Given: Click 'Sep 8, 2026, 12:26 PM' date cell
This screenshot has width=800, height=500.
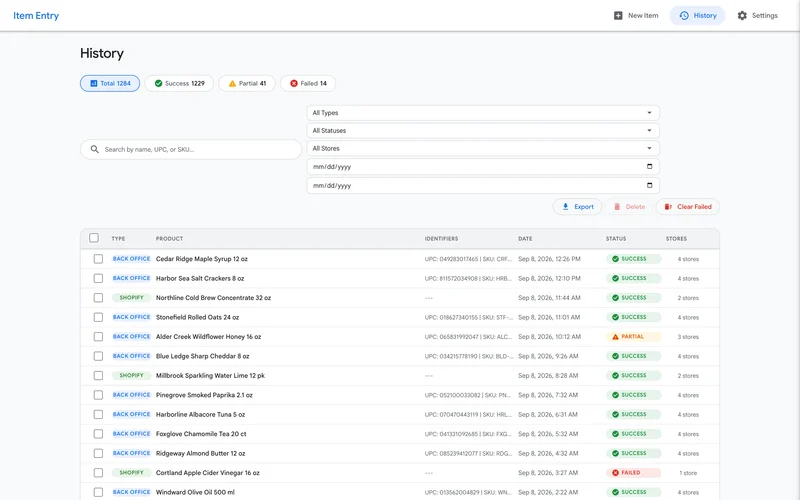Looking at the screenshot, I should pyautogui.click(x=549, y=259).
